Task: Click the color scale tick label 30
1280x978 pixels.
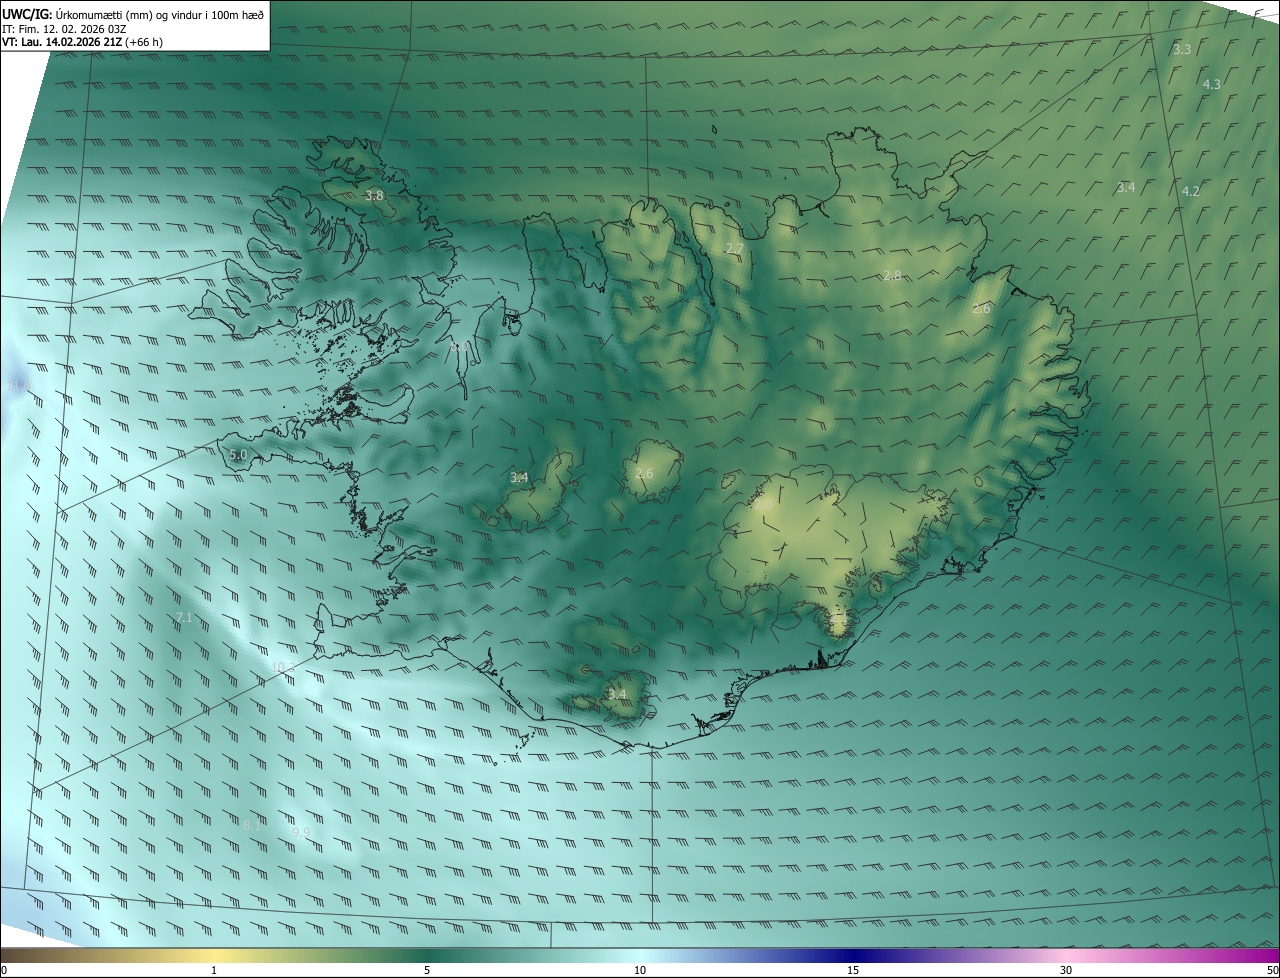Action: tap(1066, 970)
